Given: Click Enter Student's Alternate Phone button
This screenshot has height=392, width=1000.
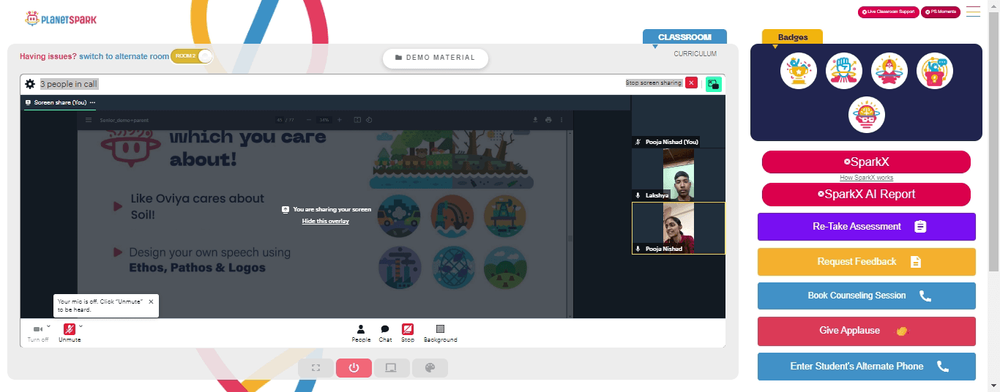Looking at the screenshot, I should click(866, 367).
